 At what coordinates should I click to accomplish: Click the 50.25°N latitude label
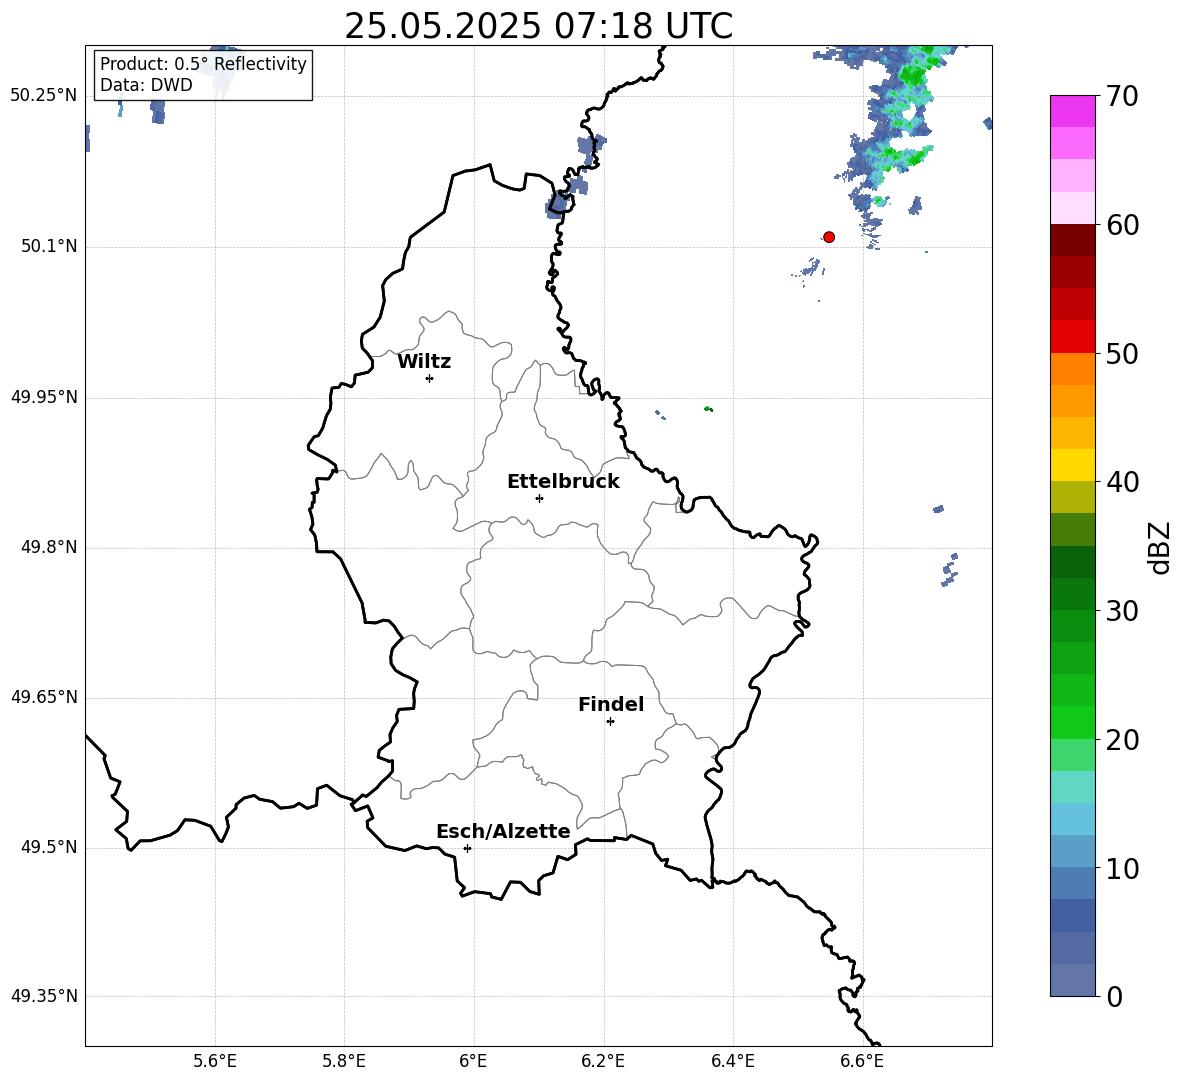(44, 96)
